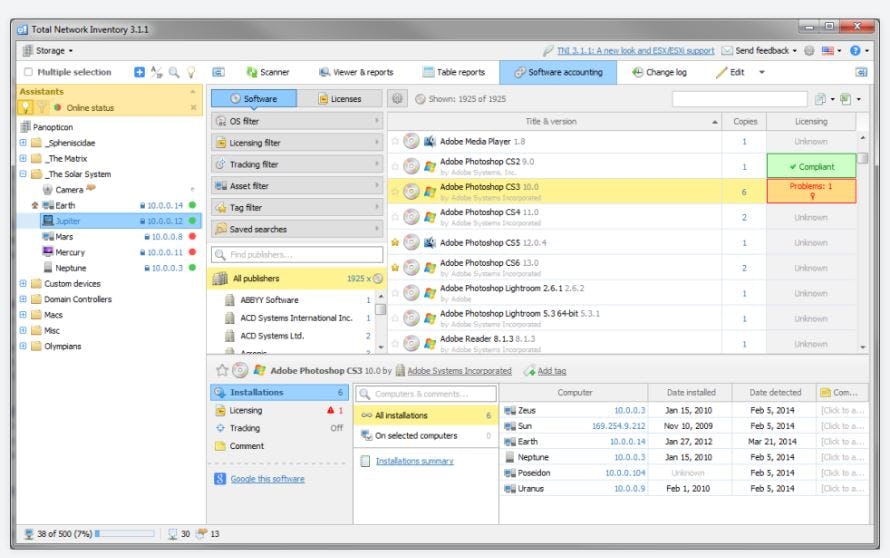Viewport: 890px width, 558px height.
Task: Click the active light bulb icon in Assistants
Action: coord(26,107)
